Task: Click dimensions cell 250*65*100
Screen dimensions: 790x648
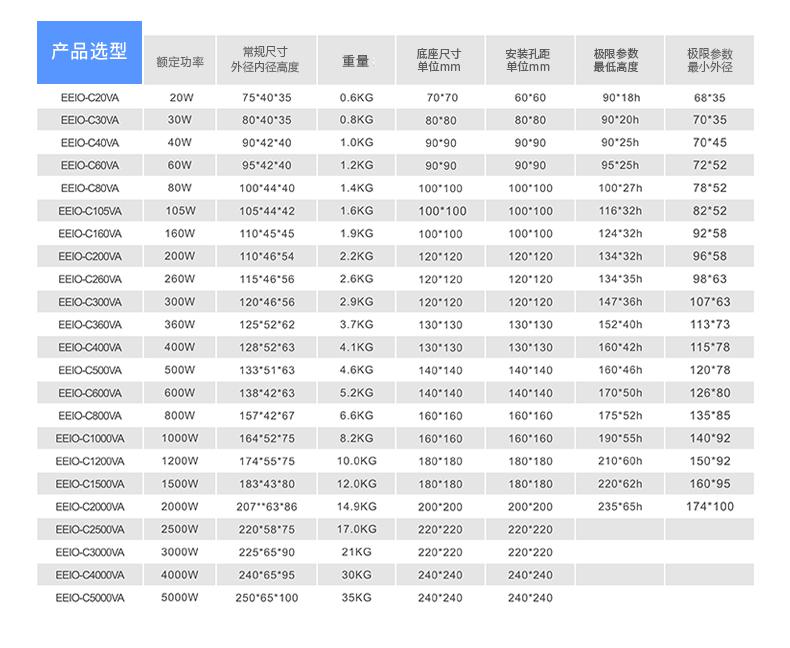Action: (x=267, y=598)
